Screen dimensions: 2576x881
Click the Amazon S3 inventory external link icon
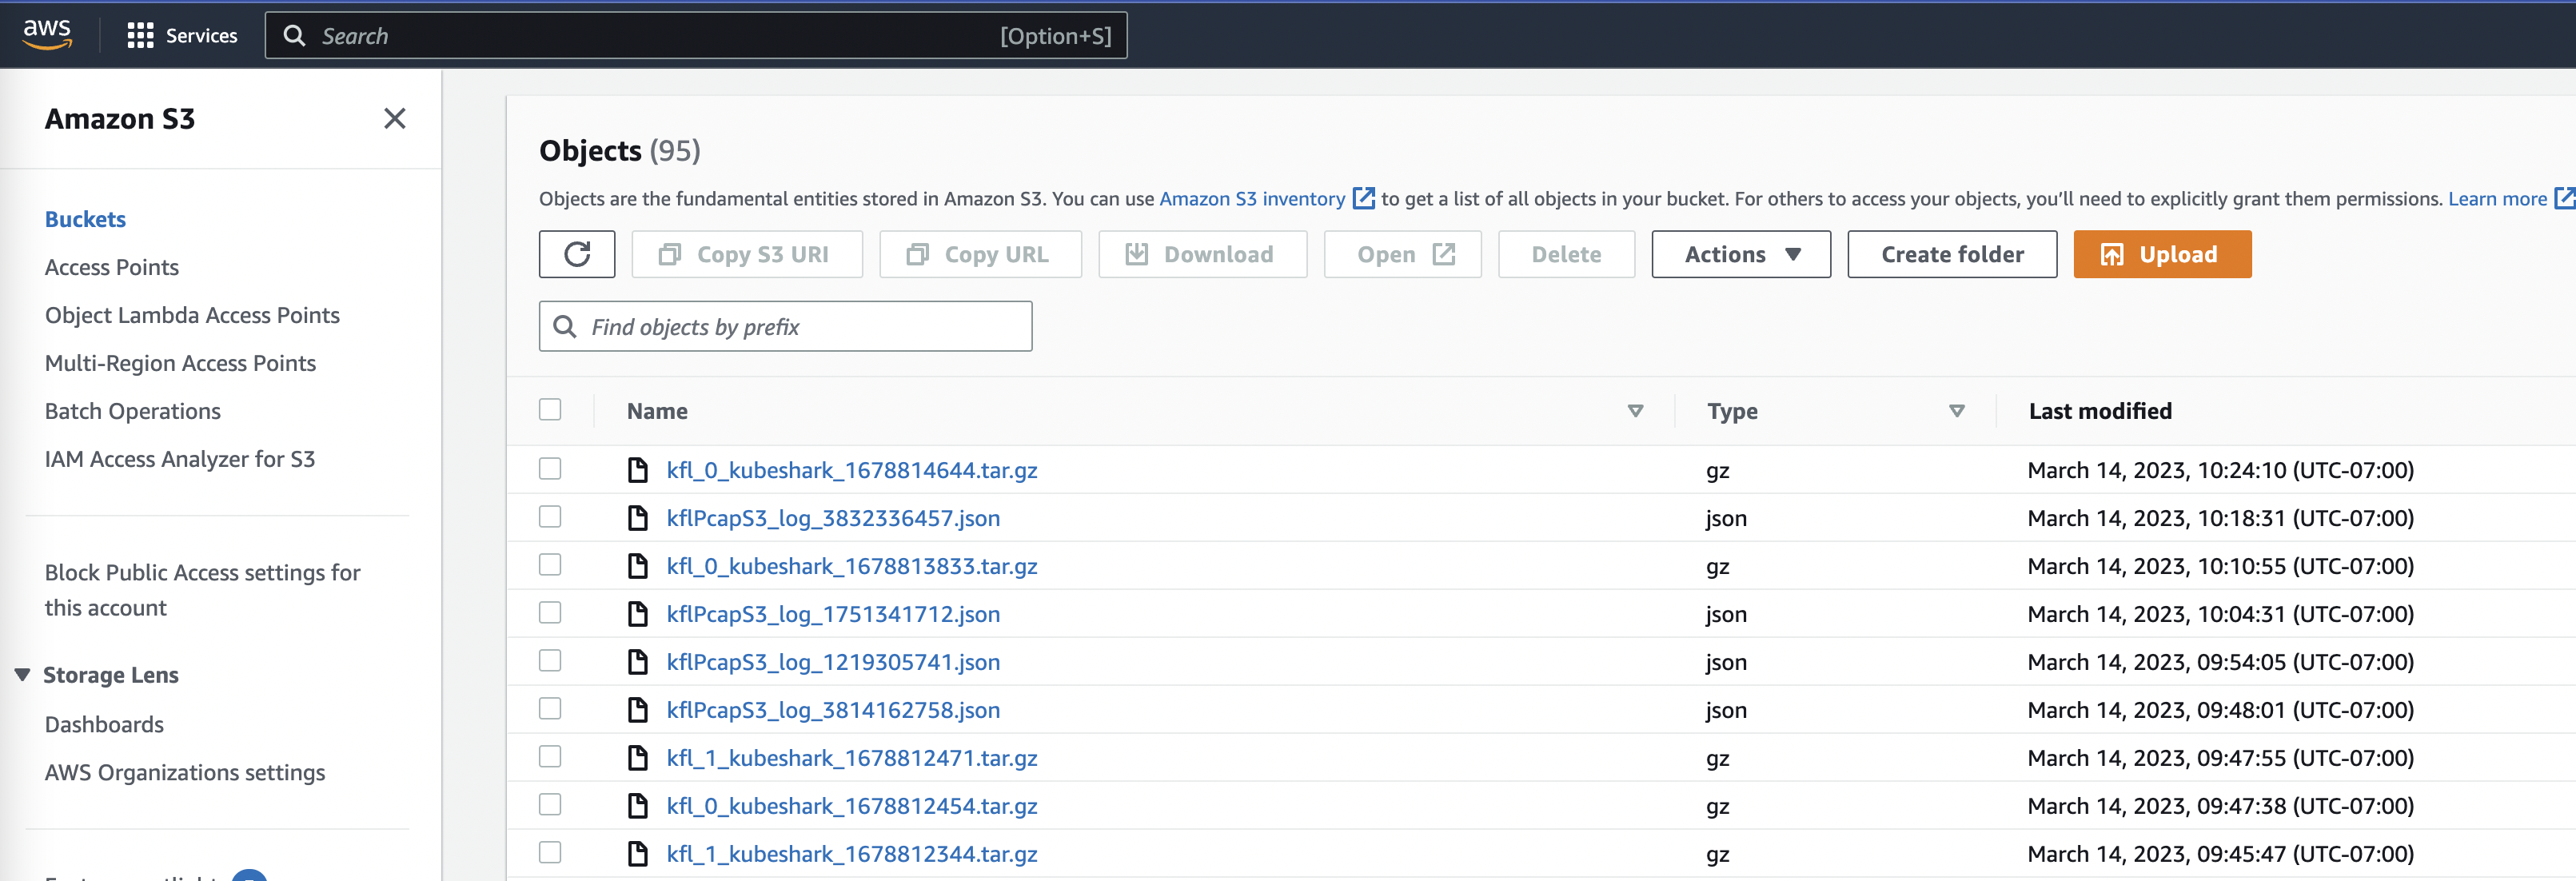pyautogui.click(x=1363, y=198)
